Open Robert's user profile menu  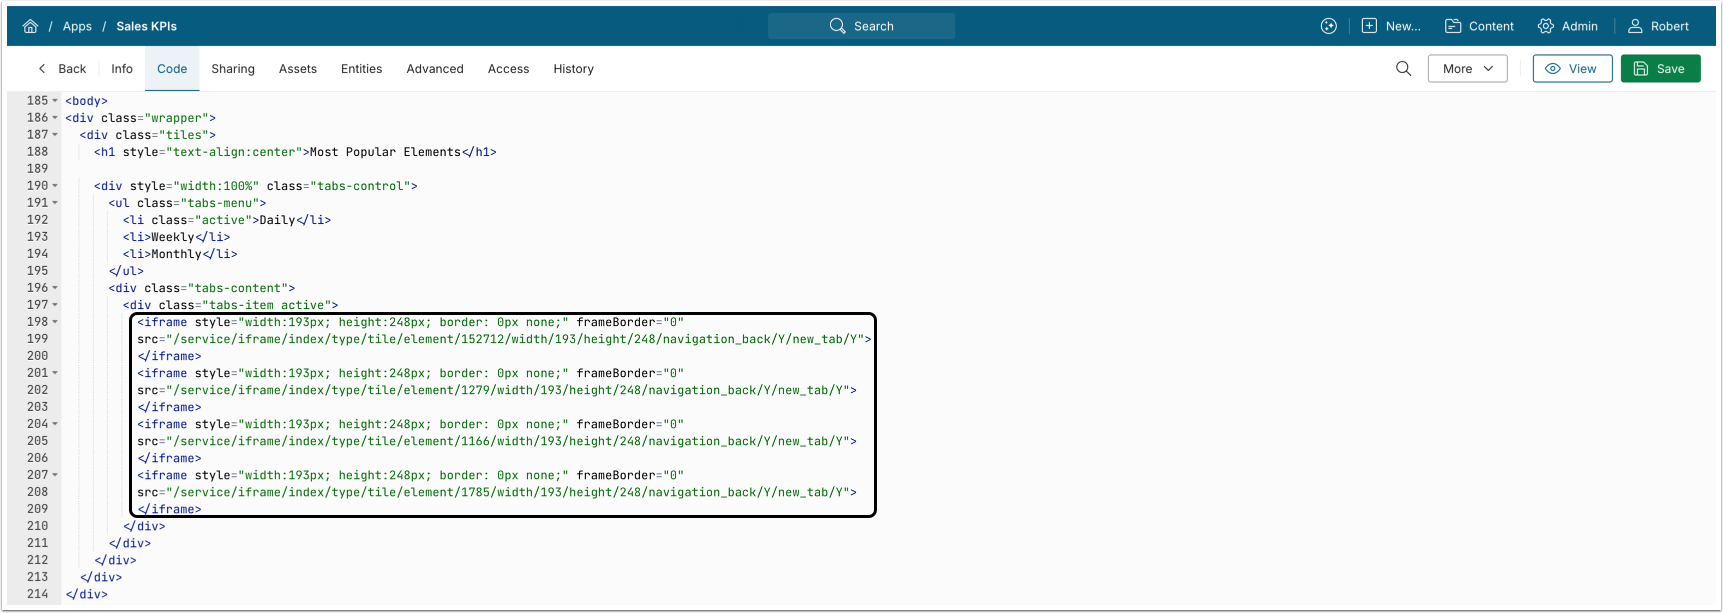(x=1658, y=26)
